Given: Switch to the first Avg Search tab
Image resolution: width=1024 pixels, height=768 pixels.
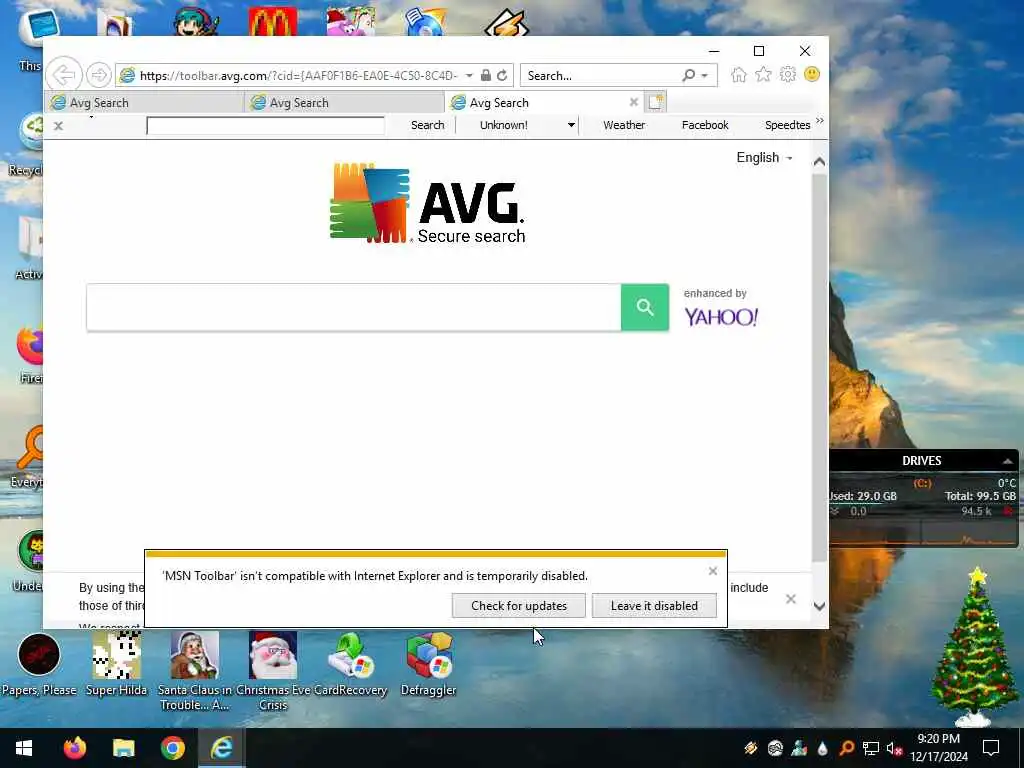Looking at the screenshot, I should point(144,103).
